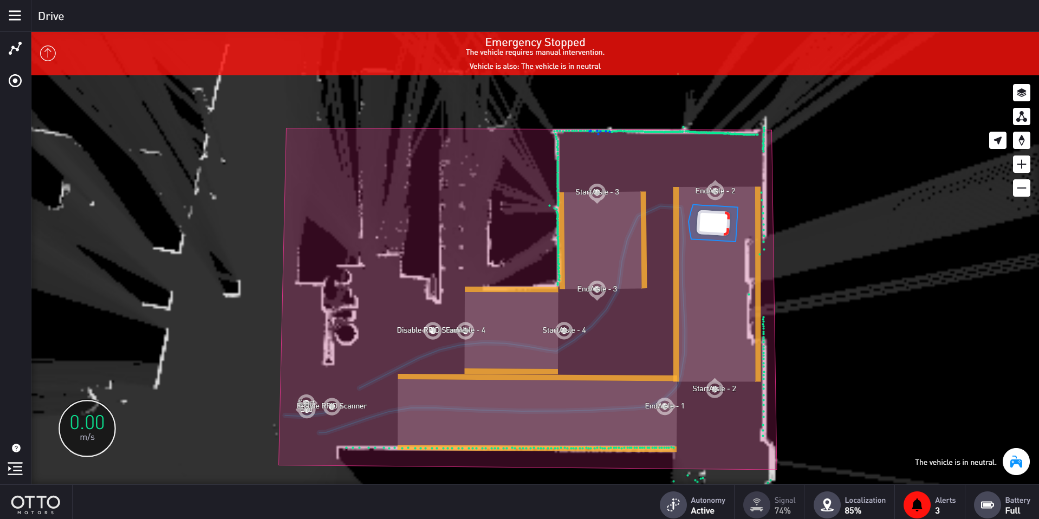The image size is (1039, 519).
Task: Zoom out of the map
Action: pos(1021,188)
